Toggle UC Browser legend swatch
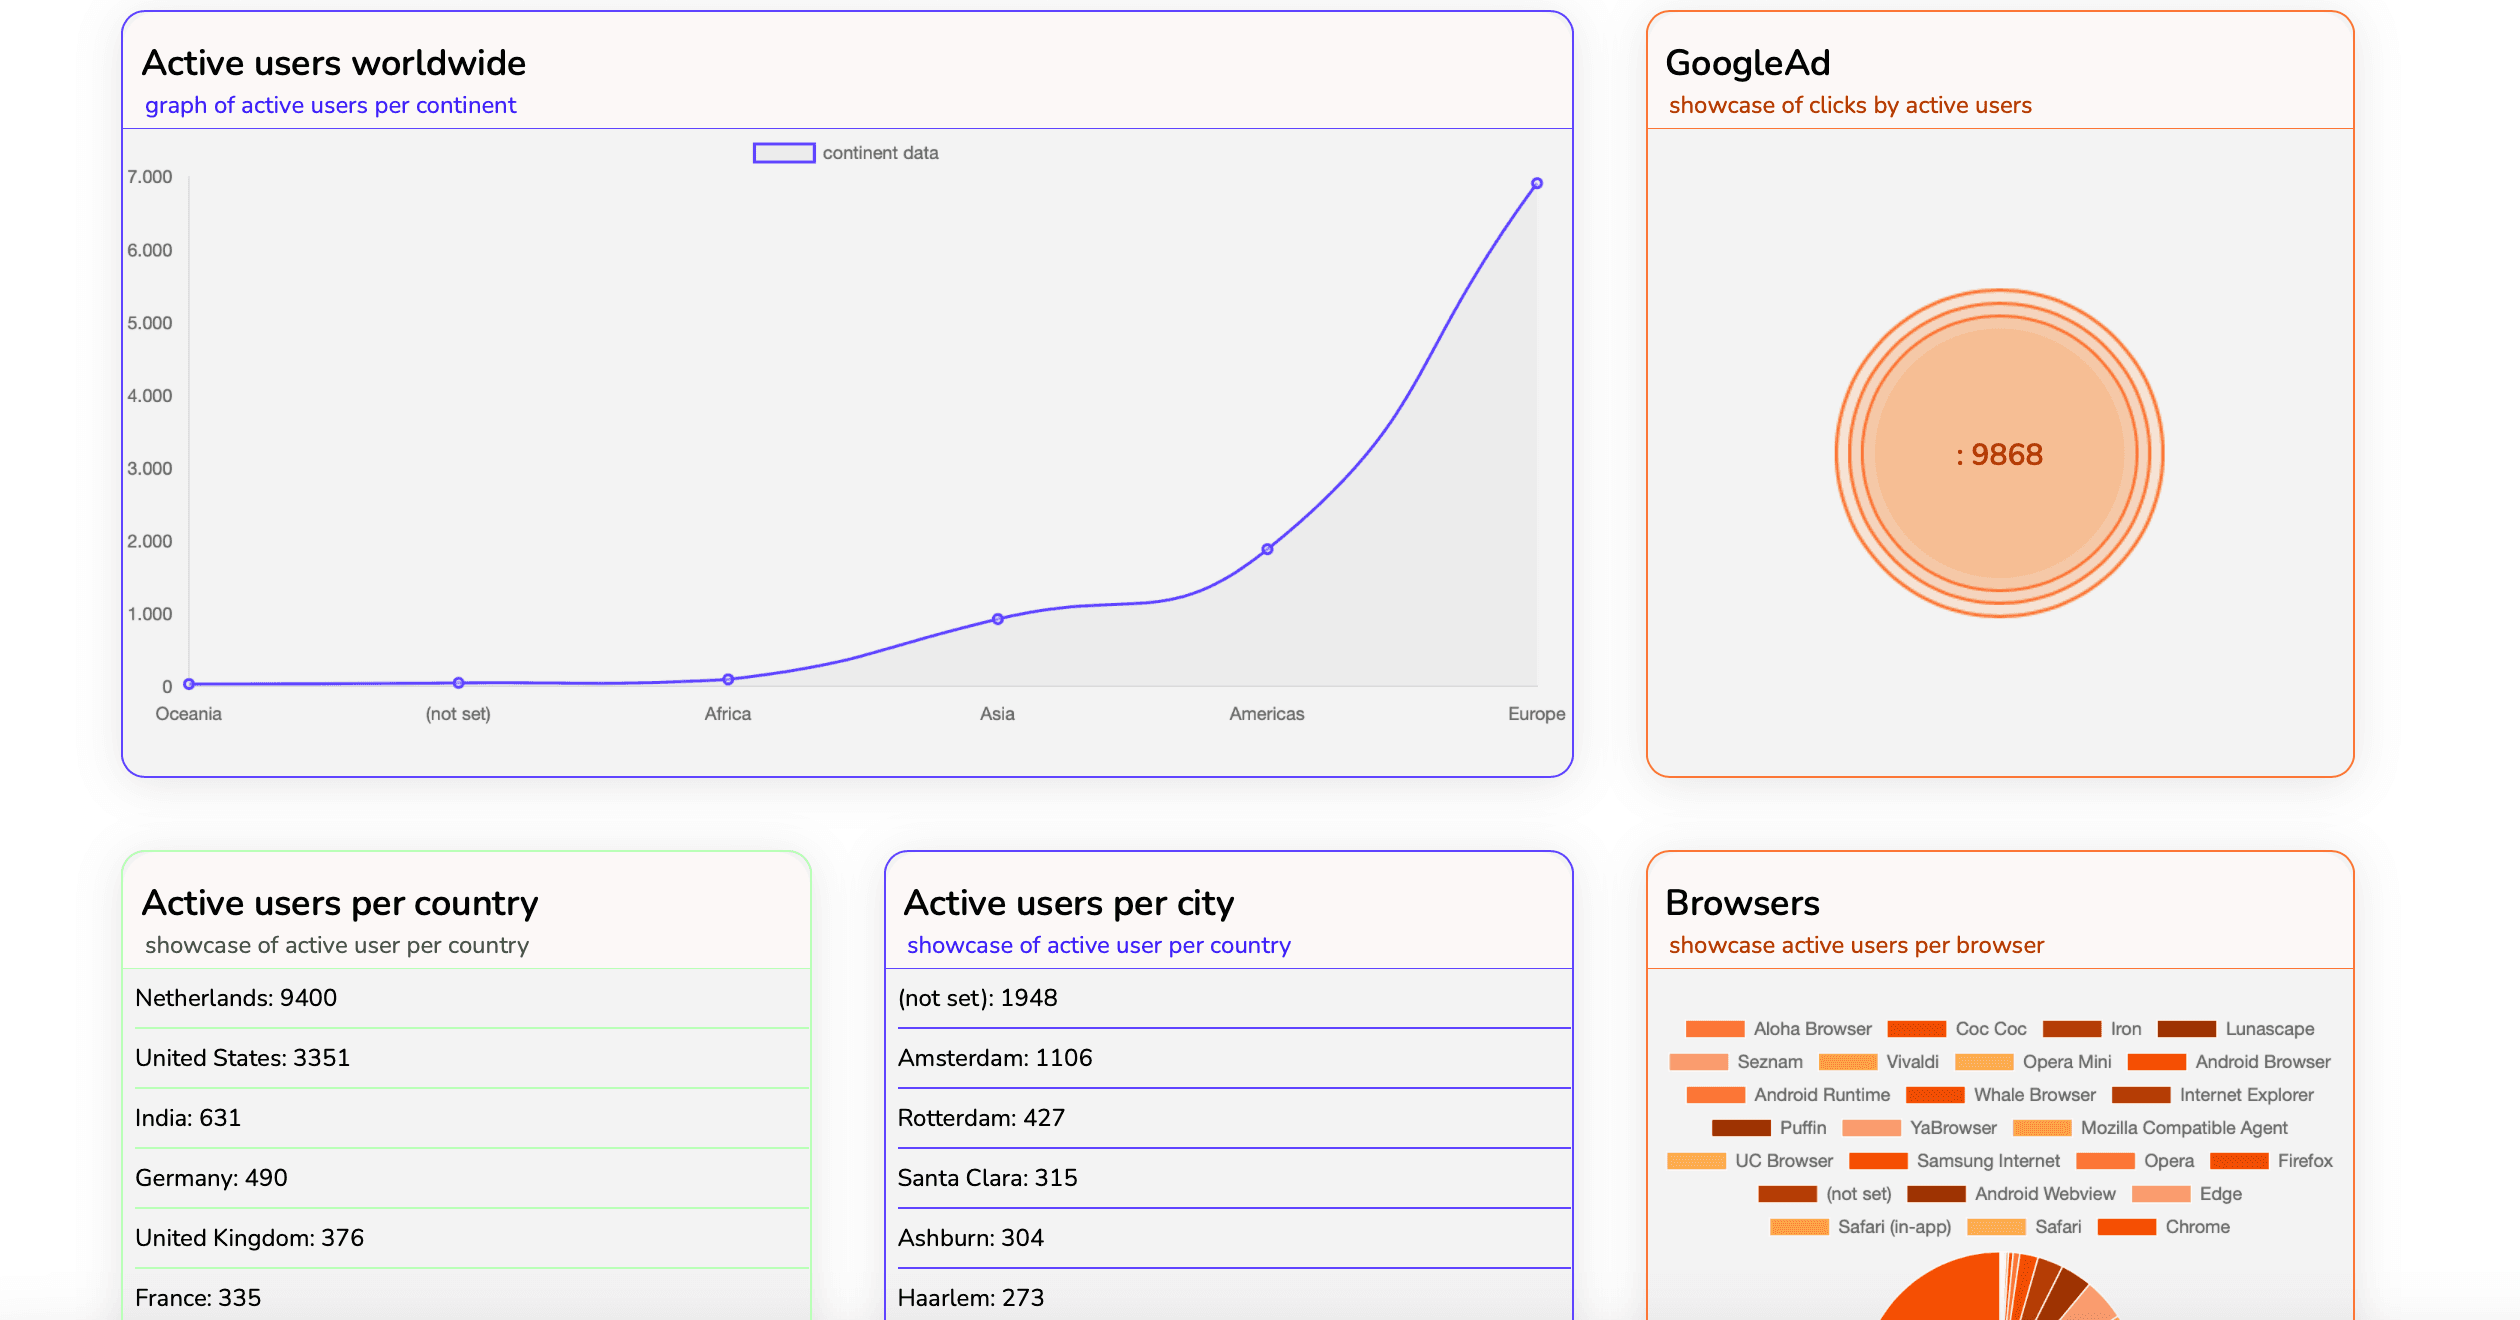The width and height of the screenshot is (2520, 1320). click(1696, 1161)
